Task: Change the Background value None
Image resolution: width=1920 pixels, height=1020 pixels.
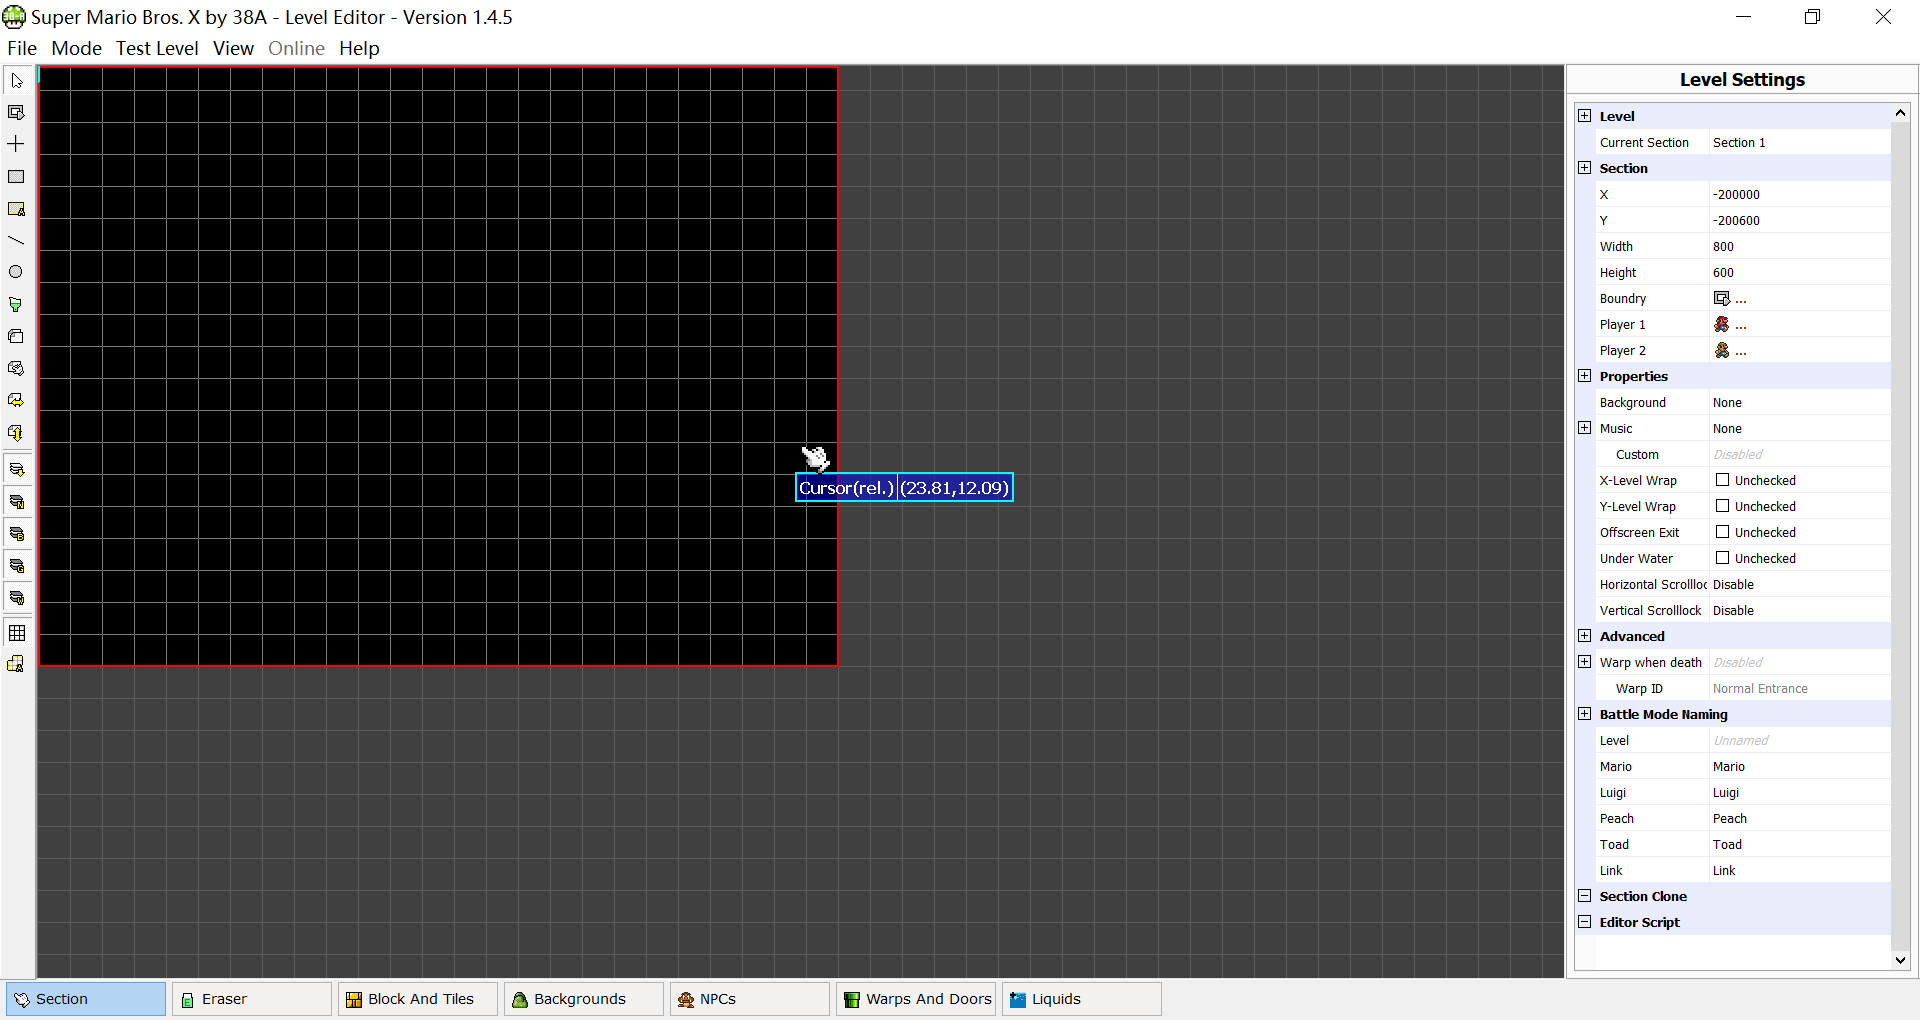Action: click(1800, 402)
